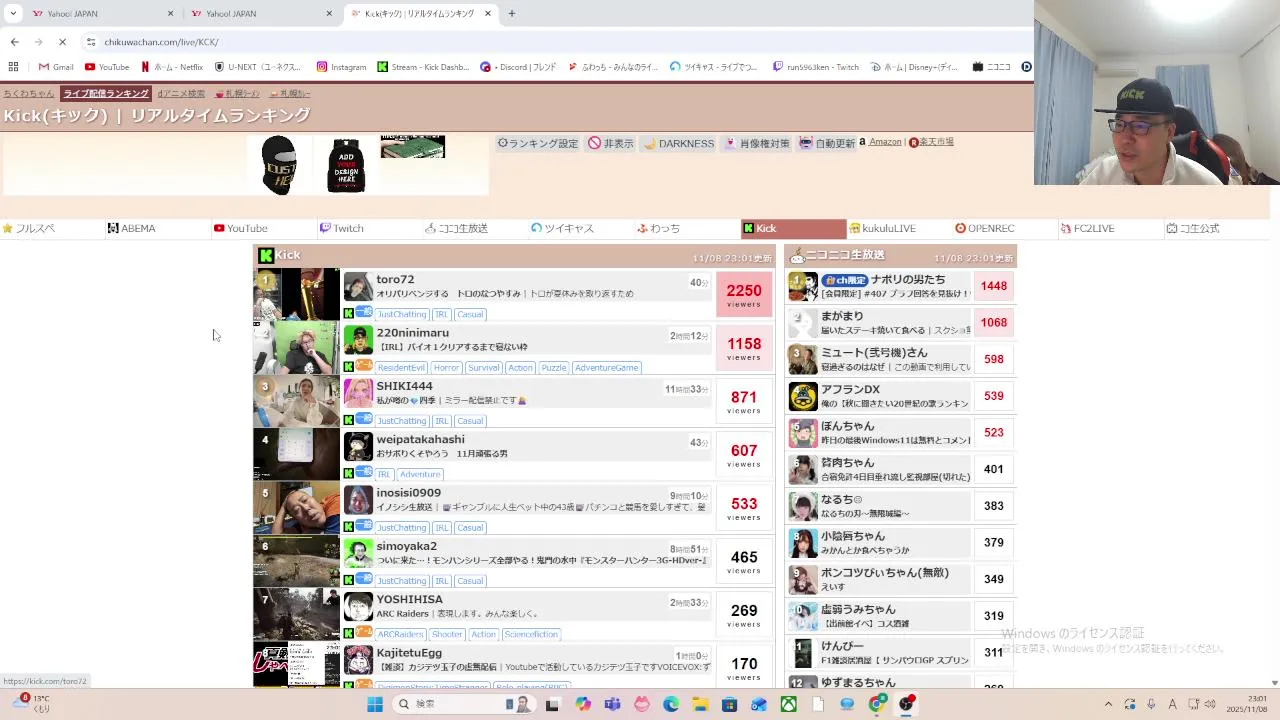This screenshot has height=720, width=1280.
Task: Select Twitch platform tab
Action: click(370, 228)
